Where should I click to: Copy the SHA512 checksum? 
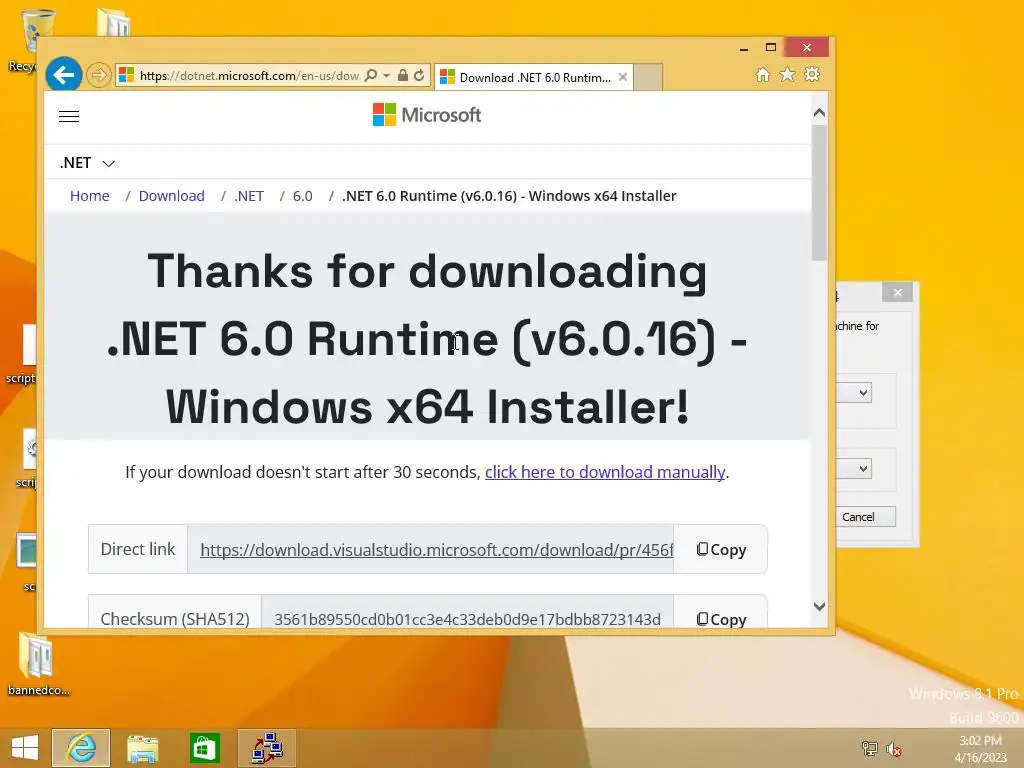721,619
